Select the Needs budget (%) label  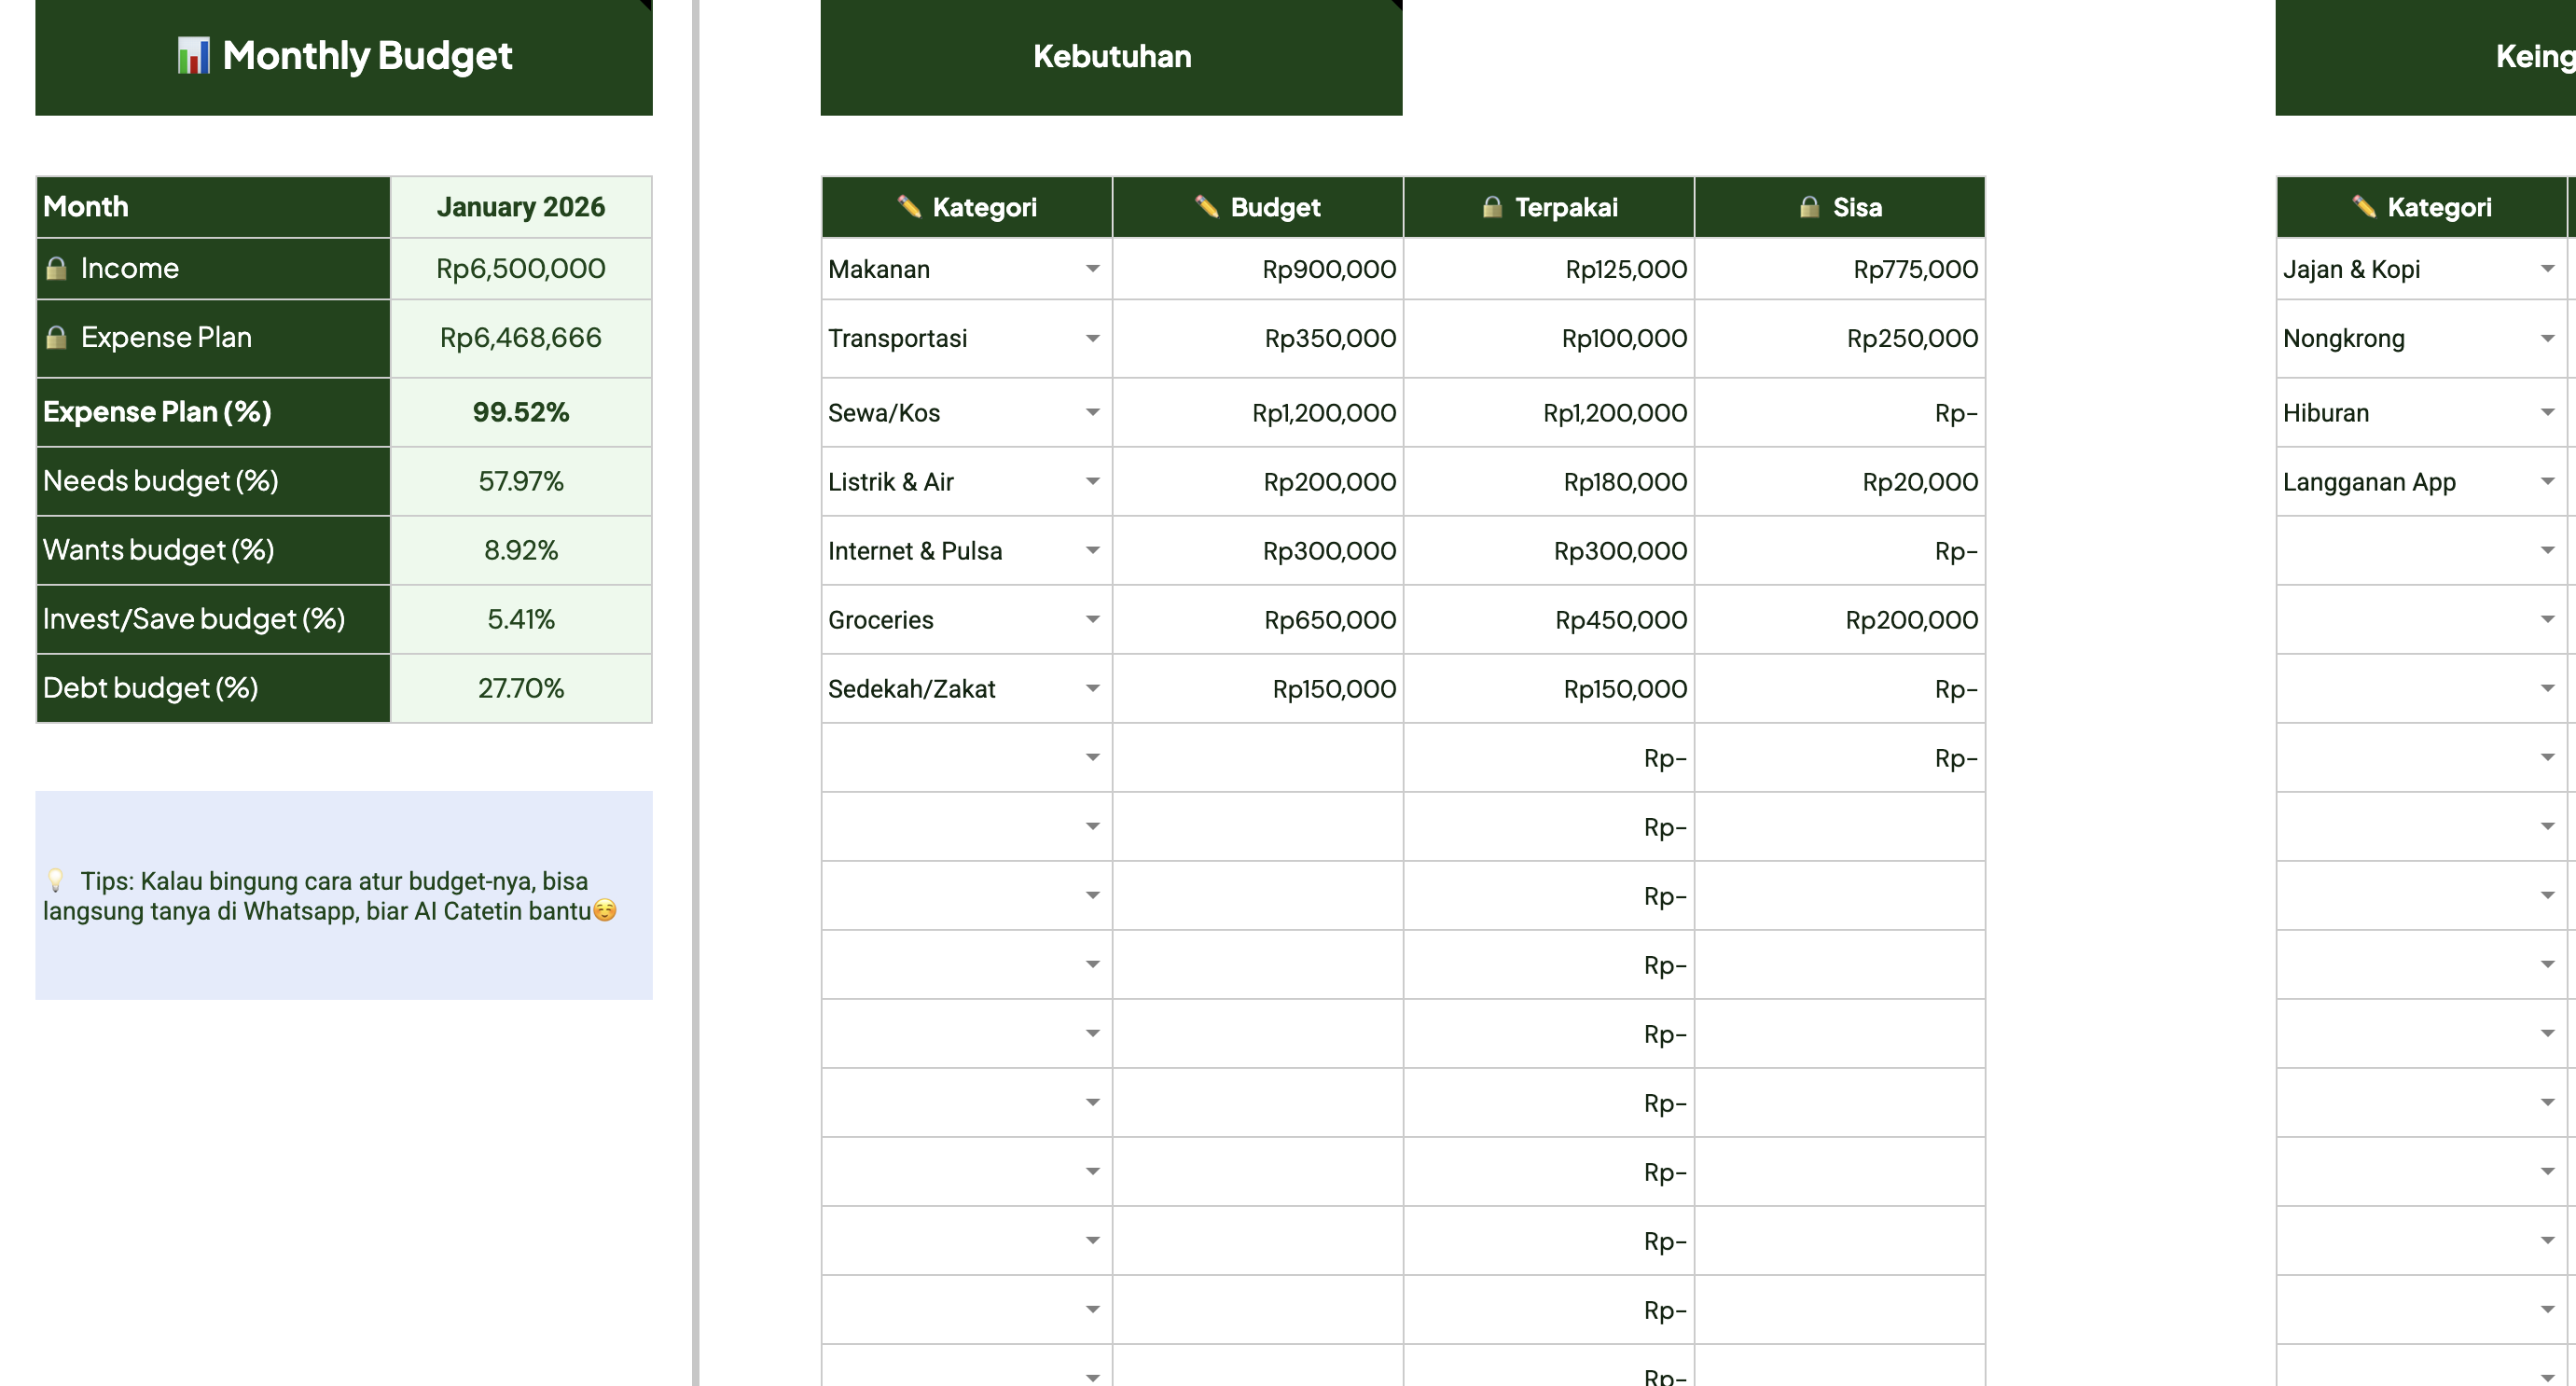click(x=213, y=481)
